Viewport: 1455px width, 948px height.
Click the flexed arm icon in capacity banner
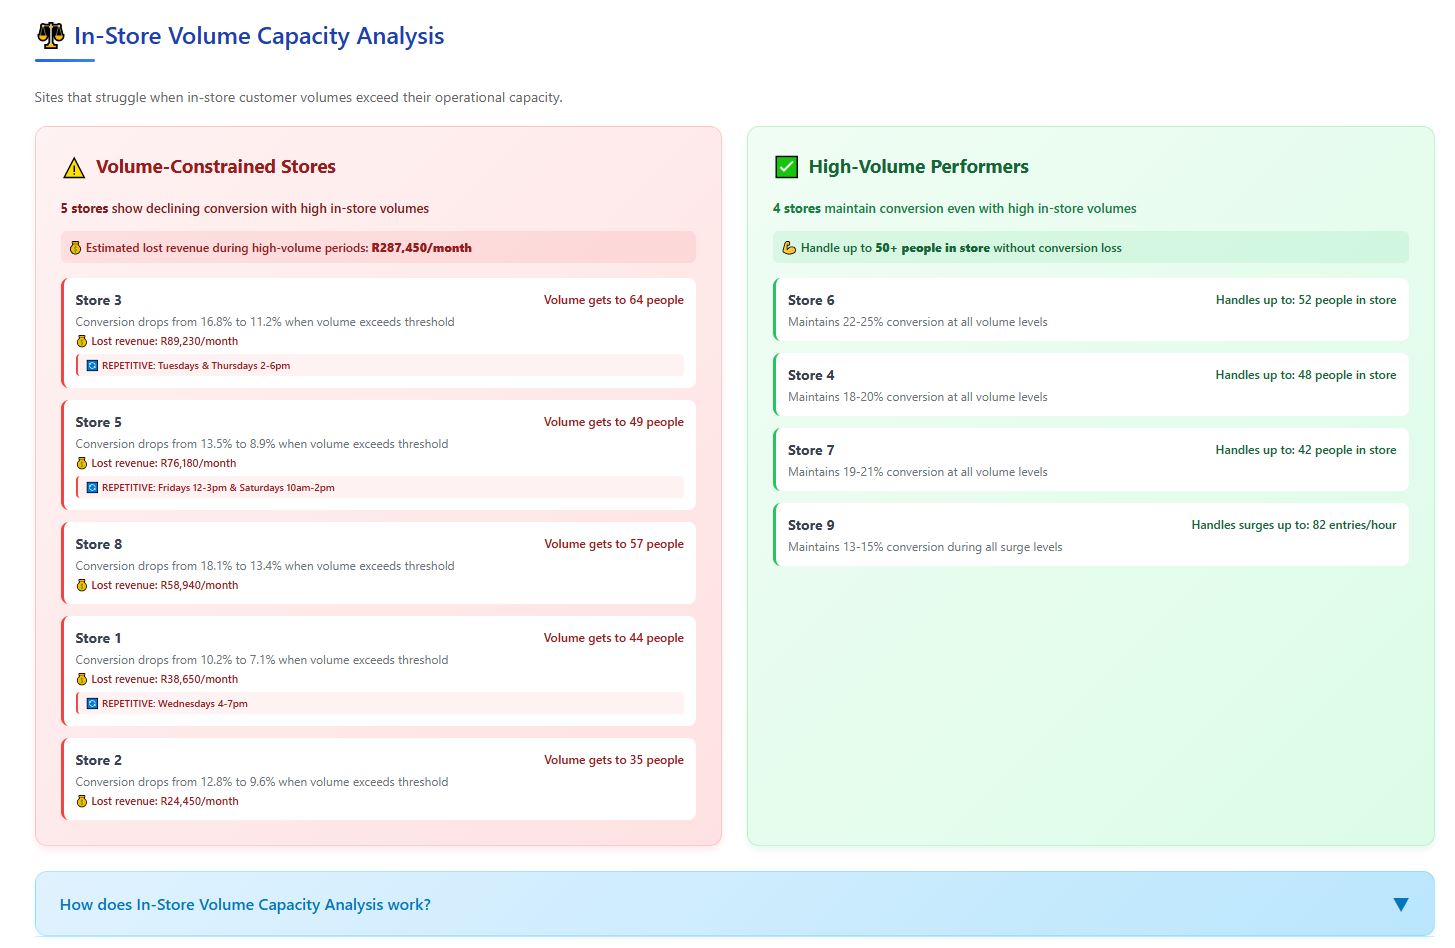788,248
